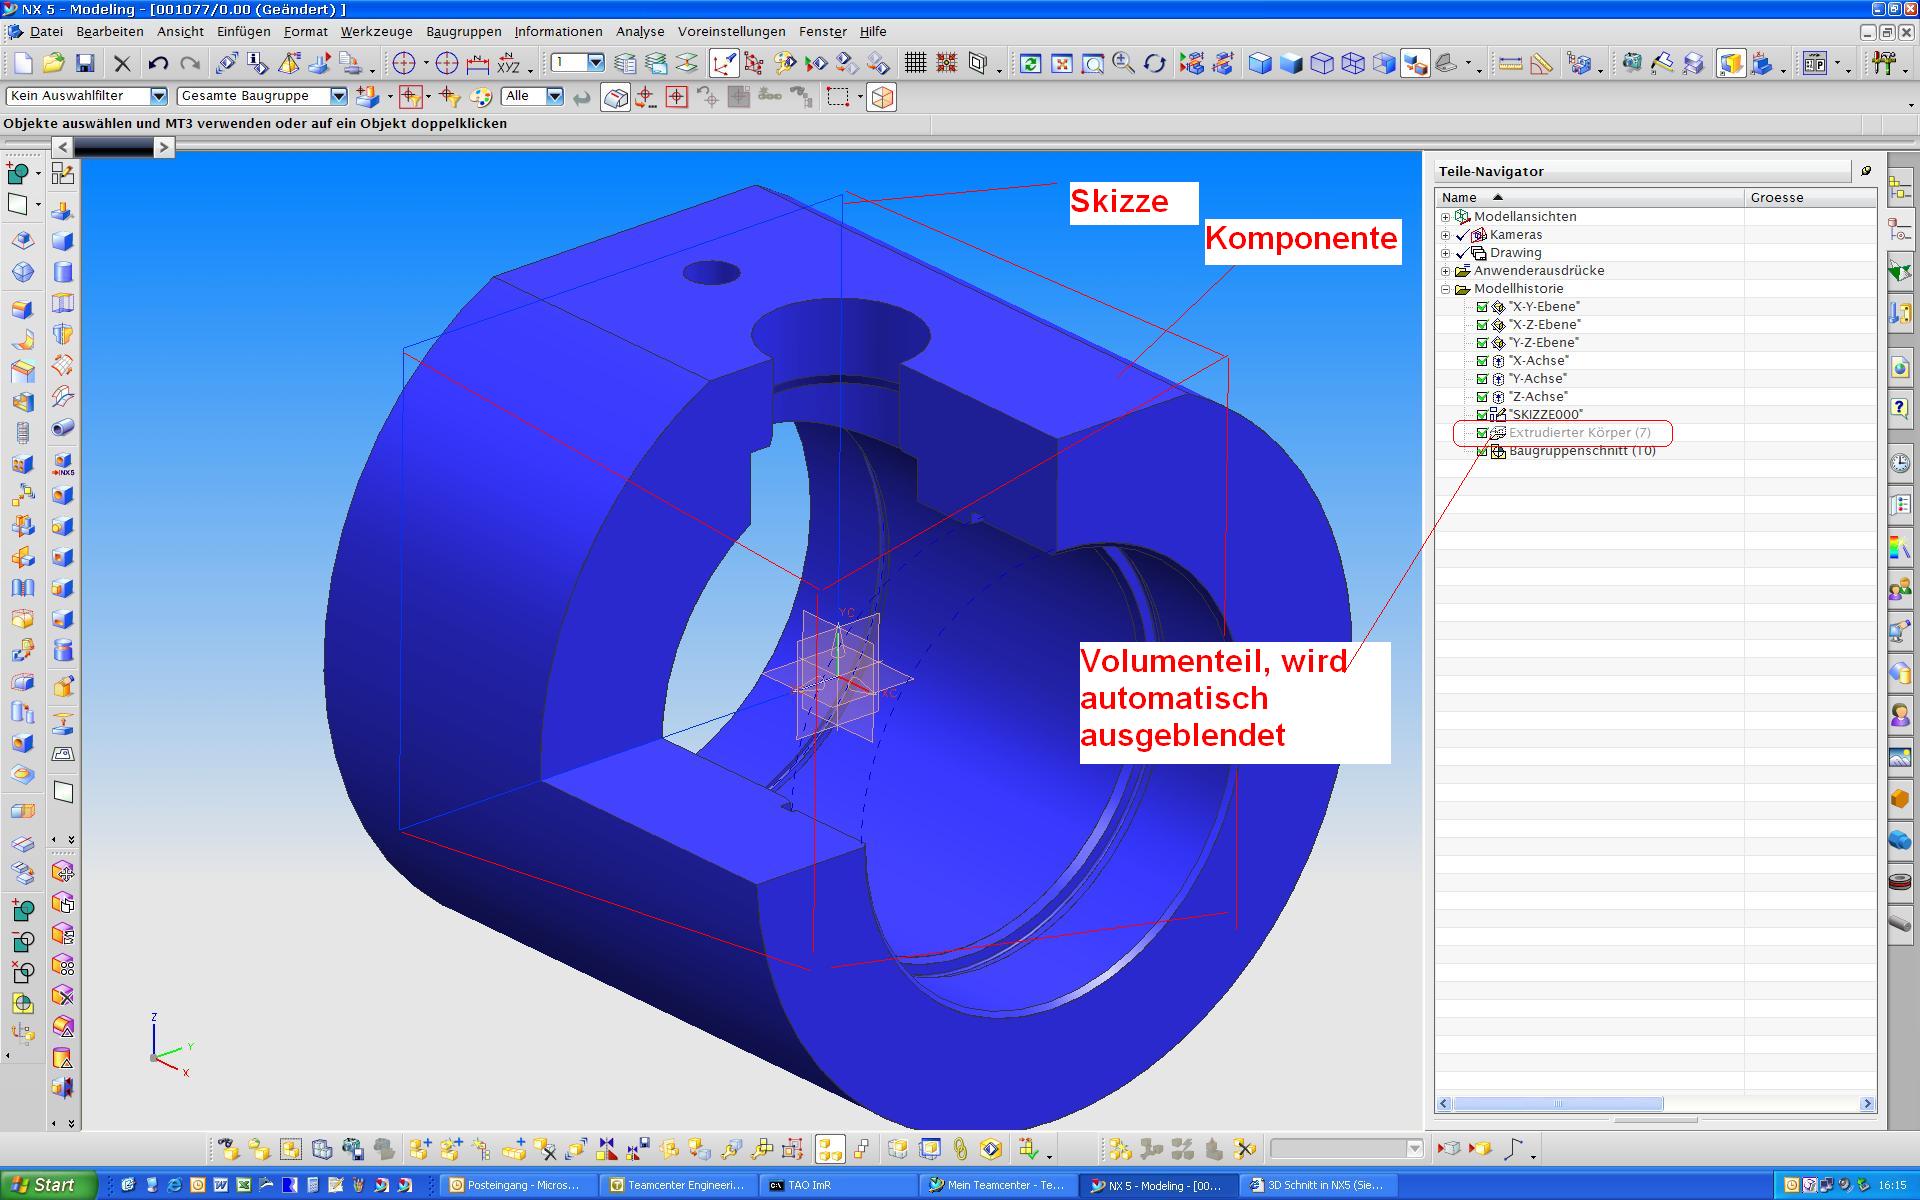Image resolution: width=1920 pixels, height=1200 pixels.
Task: Click the Measure distance ruler icon
Action: (x=1510, y=64)
